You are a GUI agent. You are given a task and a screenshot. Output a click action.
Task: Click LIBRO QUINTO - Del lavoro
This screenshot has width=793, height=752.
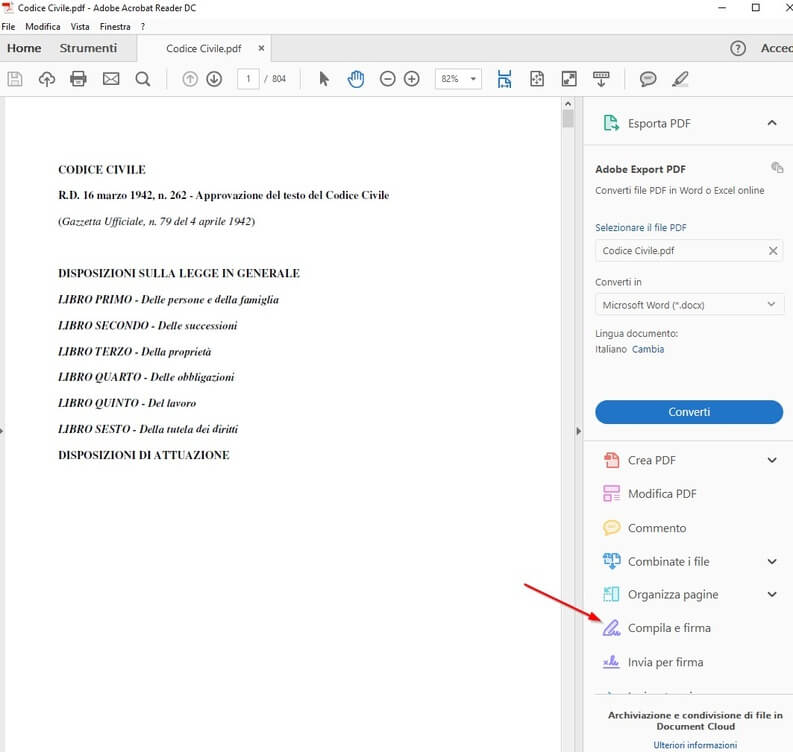pos(127,403)
